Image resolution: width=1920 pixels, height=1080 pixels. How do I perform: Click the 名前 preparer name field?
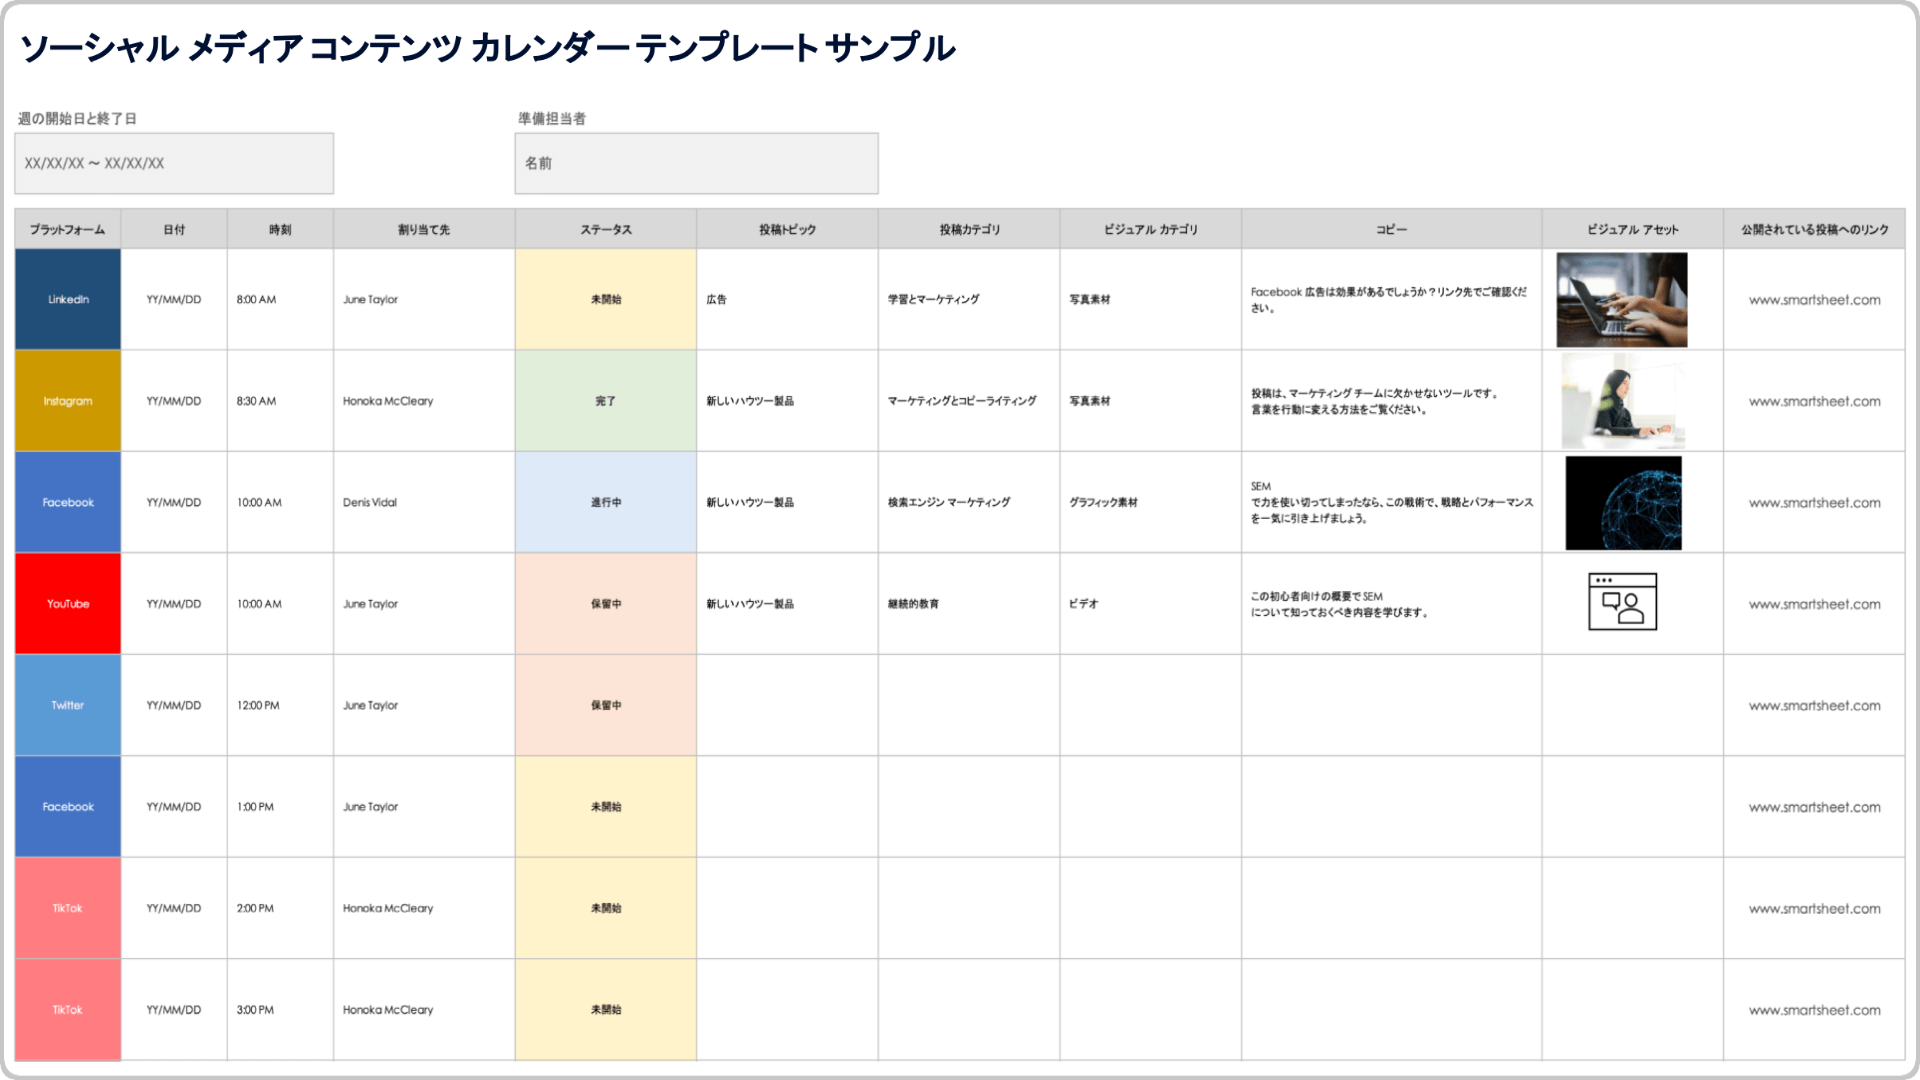696,163
